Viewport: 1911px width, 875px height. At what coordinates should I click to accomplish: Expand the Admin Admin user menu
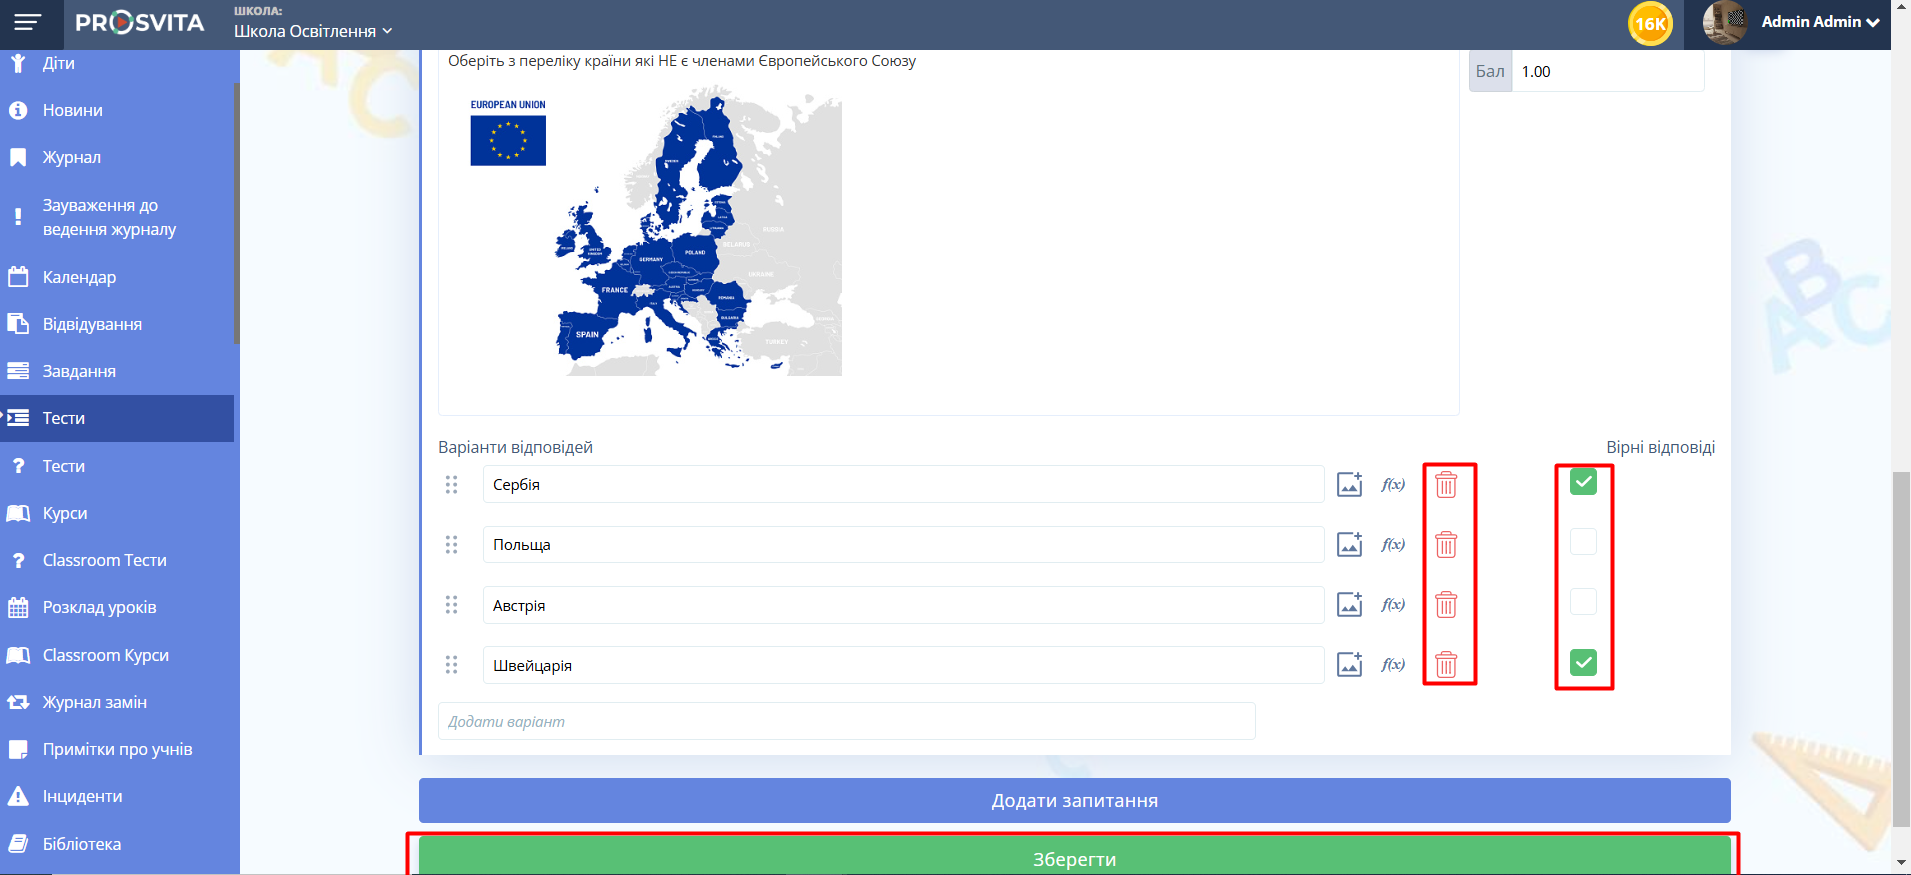pyautogui.click(x=1819, y=22)
